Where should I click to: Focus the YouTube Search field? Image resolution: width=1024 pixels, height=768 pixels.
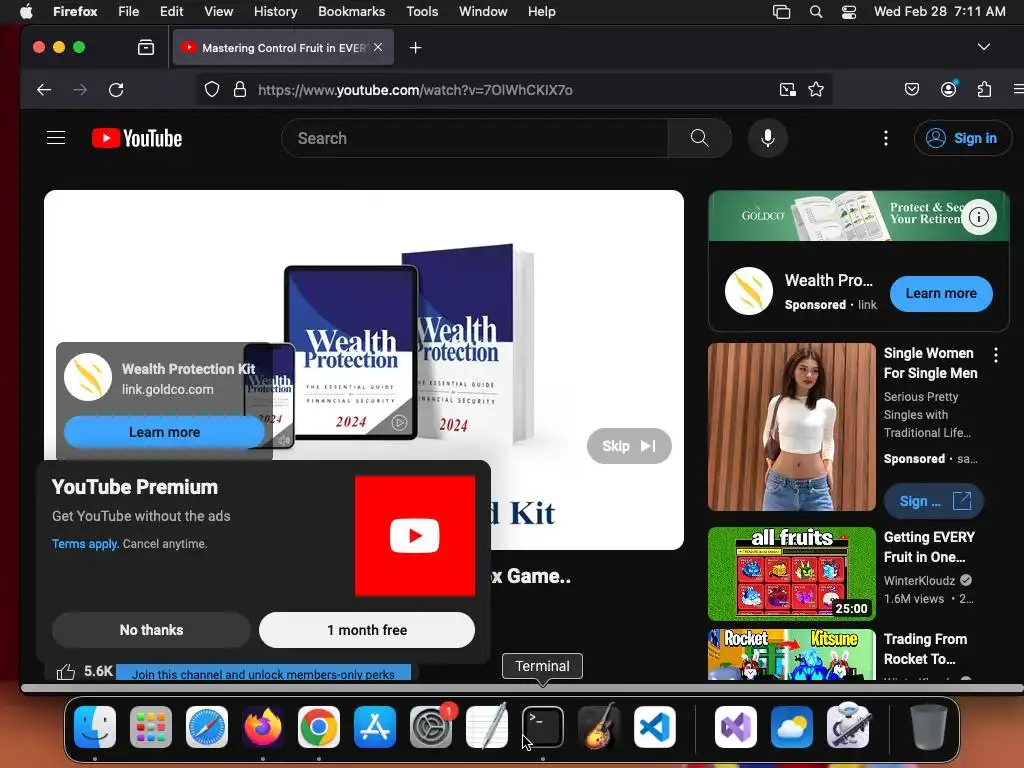(475, 138)
